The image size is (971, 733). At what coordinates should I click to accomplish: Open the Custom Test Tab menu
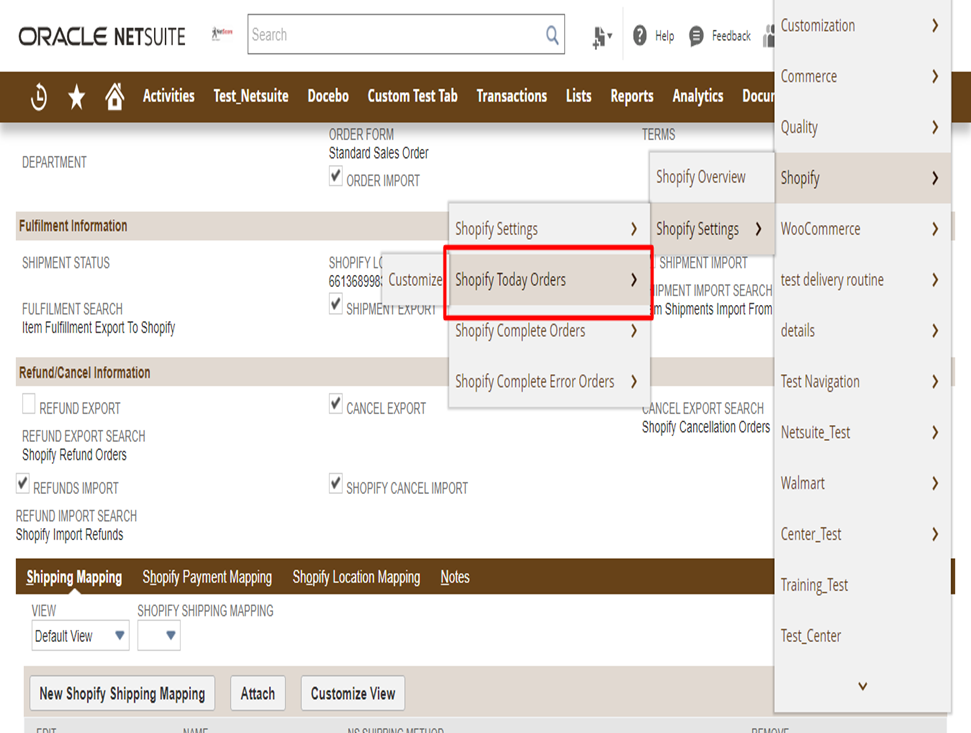(412, 96)
